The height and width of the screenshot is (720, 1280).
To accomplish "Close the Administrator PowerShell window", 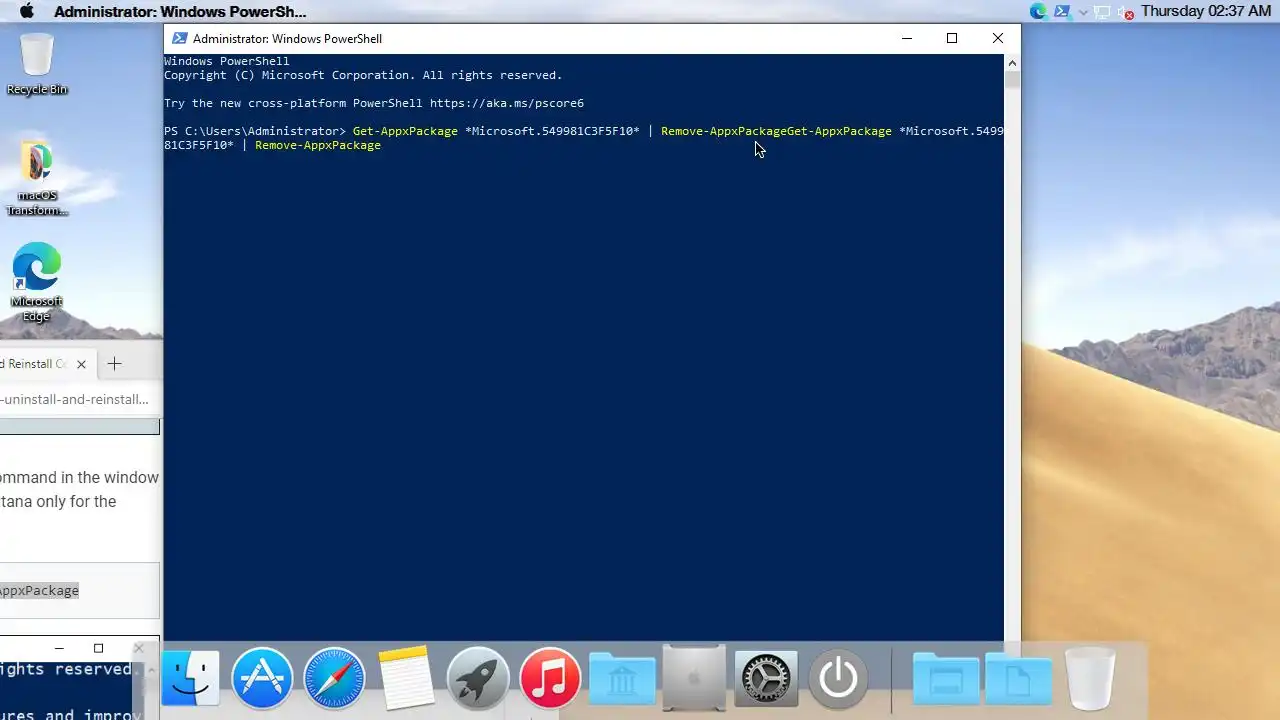I will [x=998, y=38].
